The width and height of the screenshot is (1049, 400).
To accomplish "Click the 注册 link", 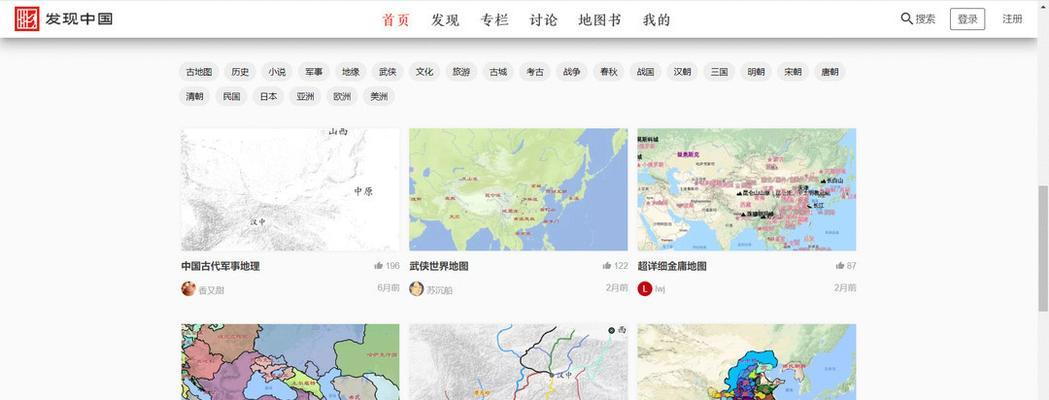I will [x=1012, y=19].
